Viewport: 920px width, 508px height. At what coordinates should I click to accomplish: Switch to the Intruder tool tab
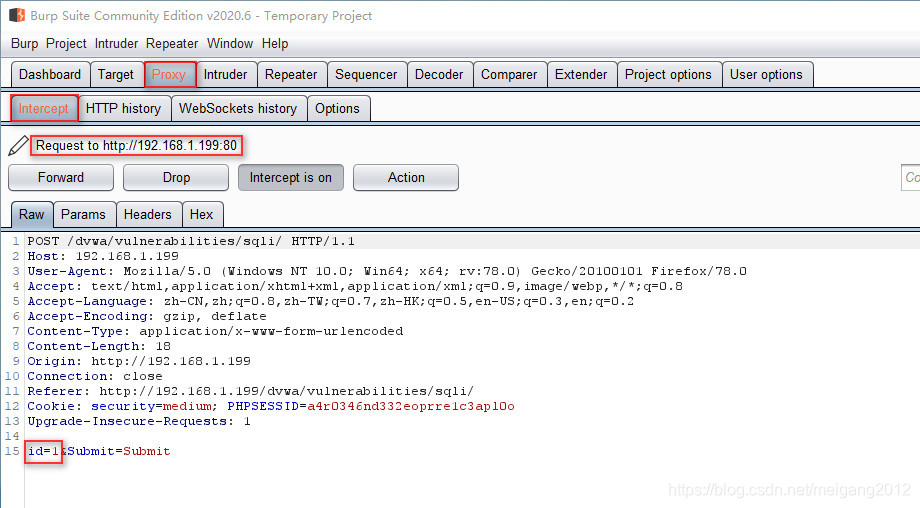(226, 74)
